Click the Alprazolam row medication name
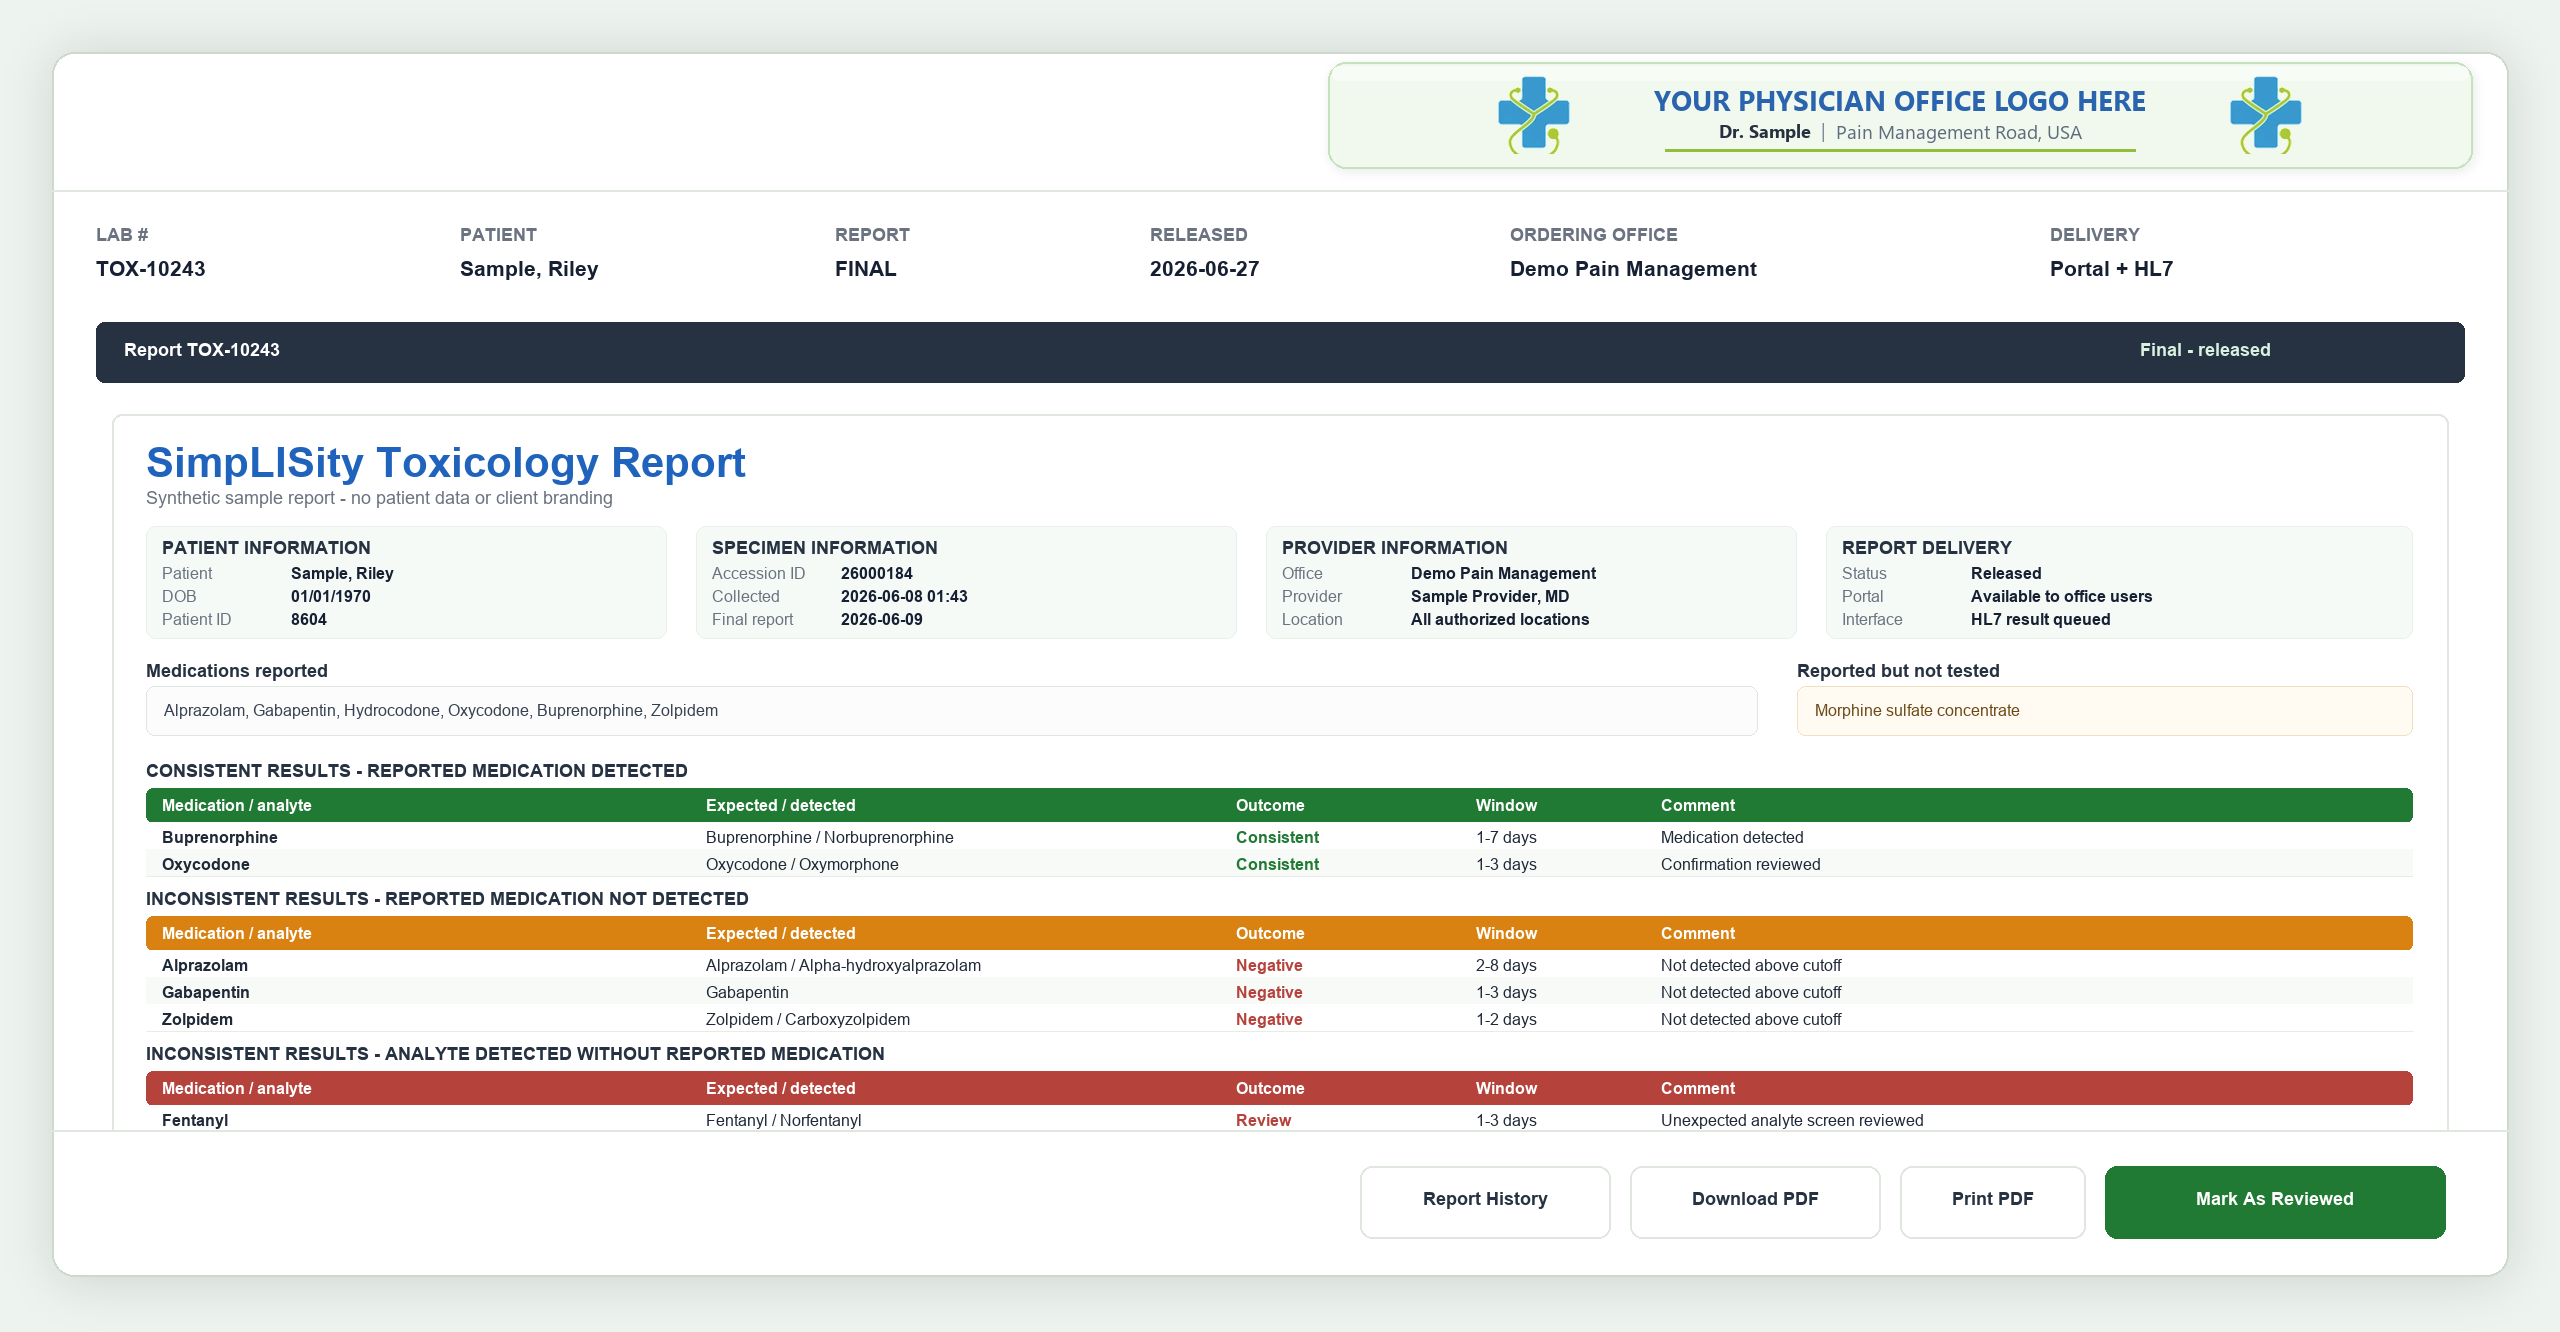Viewport: 2560px width, 1332px height. [205, 965]
